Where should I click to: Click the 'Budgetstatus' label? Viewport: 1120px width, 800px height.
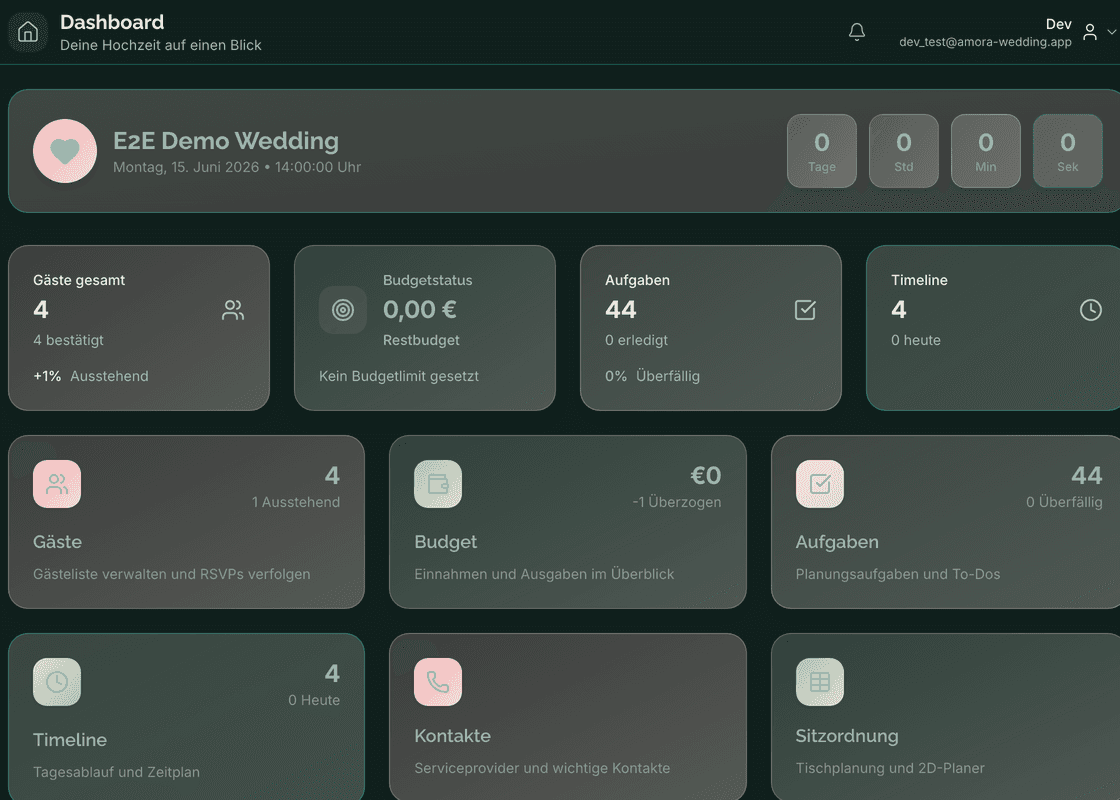coord(428,280)
